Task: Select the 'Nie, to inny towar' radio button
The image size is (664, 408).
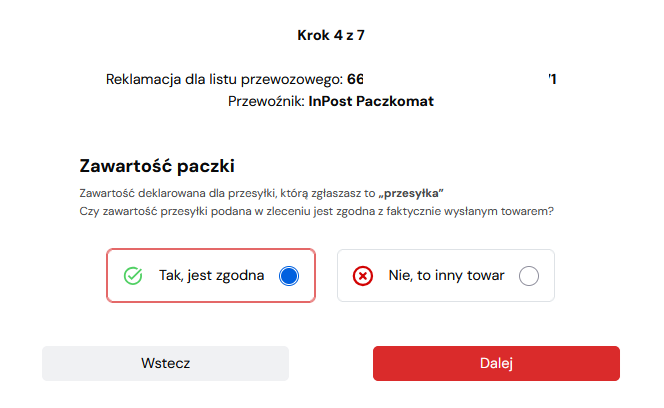Action: pyautogui.click(x=529, y=276)
